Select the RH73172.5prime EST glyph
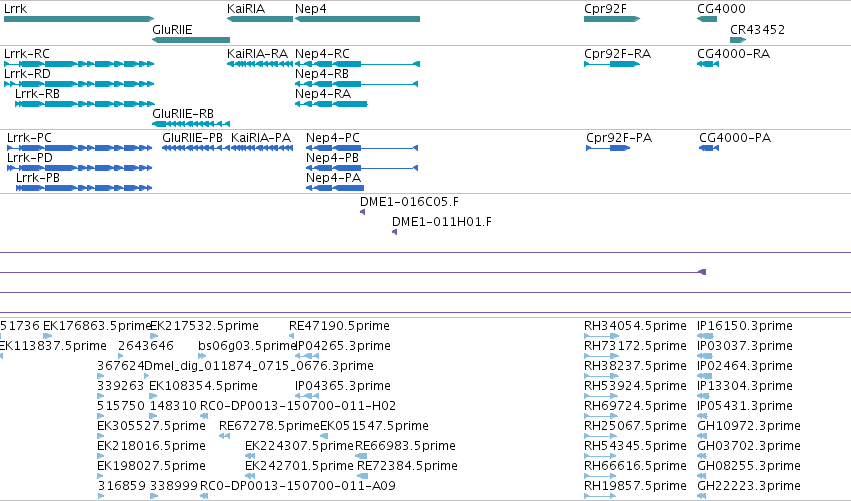Screen dimensions: 851x501 (x=601, y=356)
